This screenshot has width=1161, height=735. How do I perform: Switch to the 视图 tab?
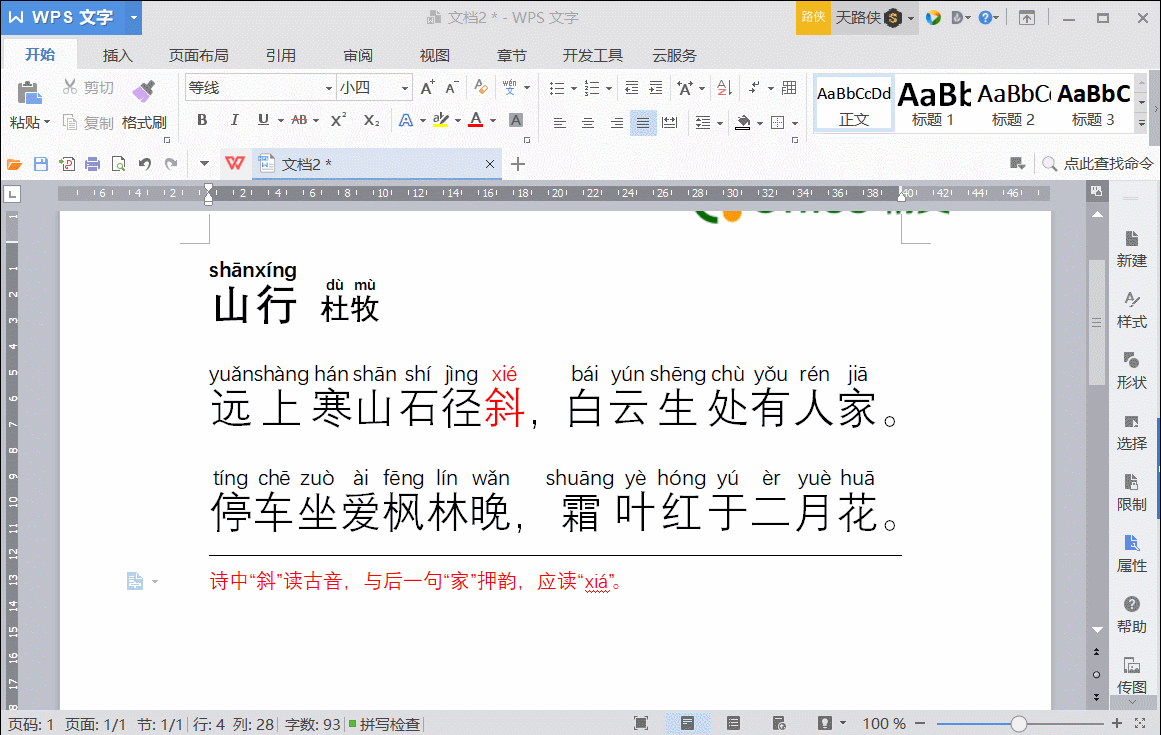pos(435,56)
